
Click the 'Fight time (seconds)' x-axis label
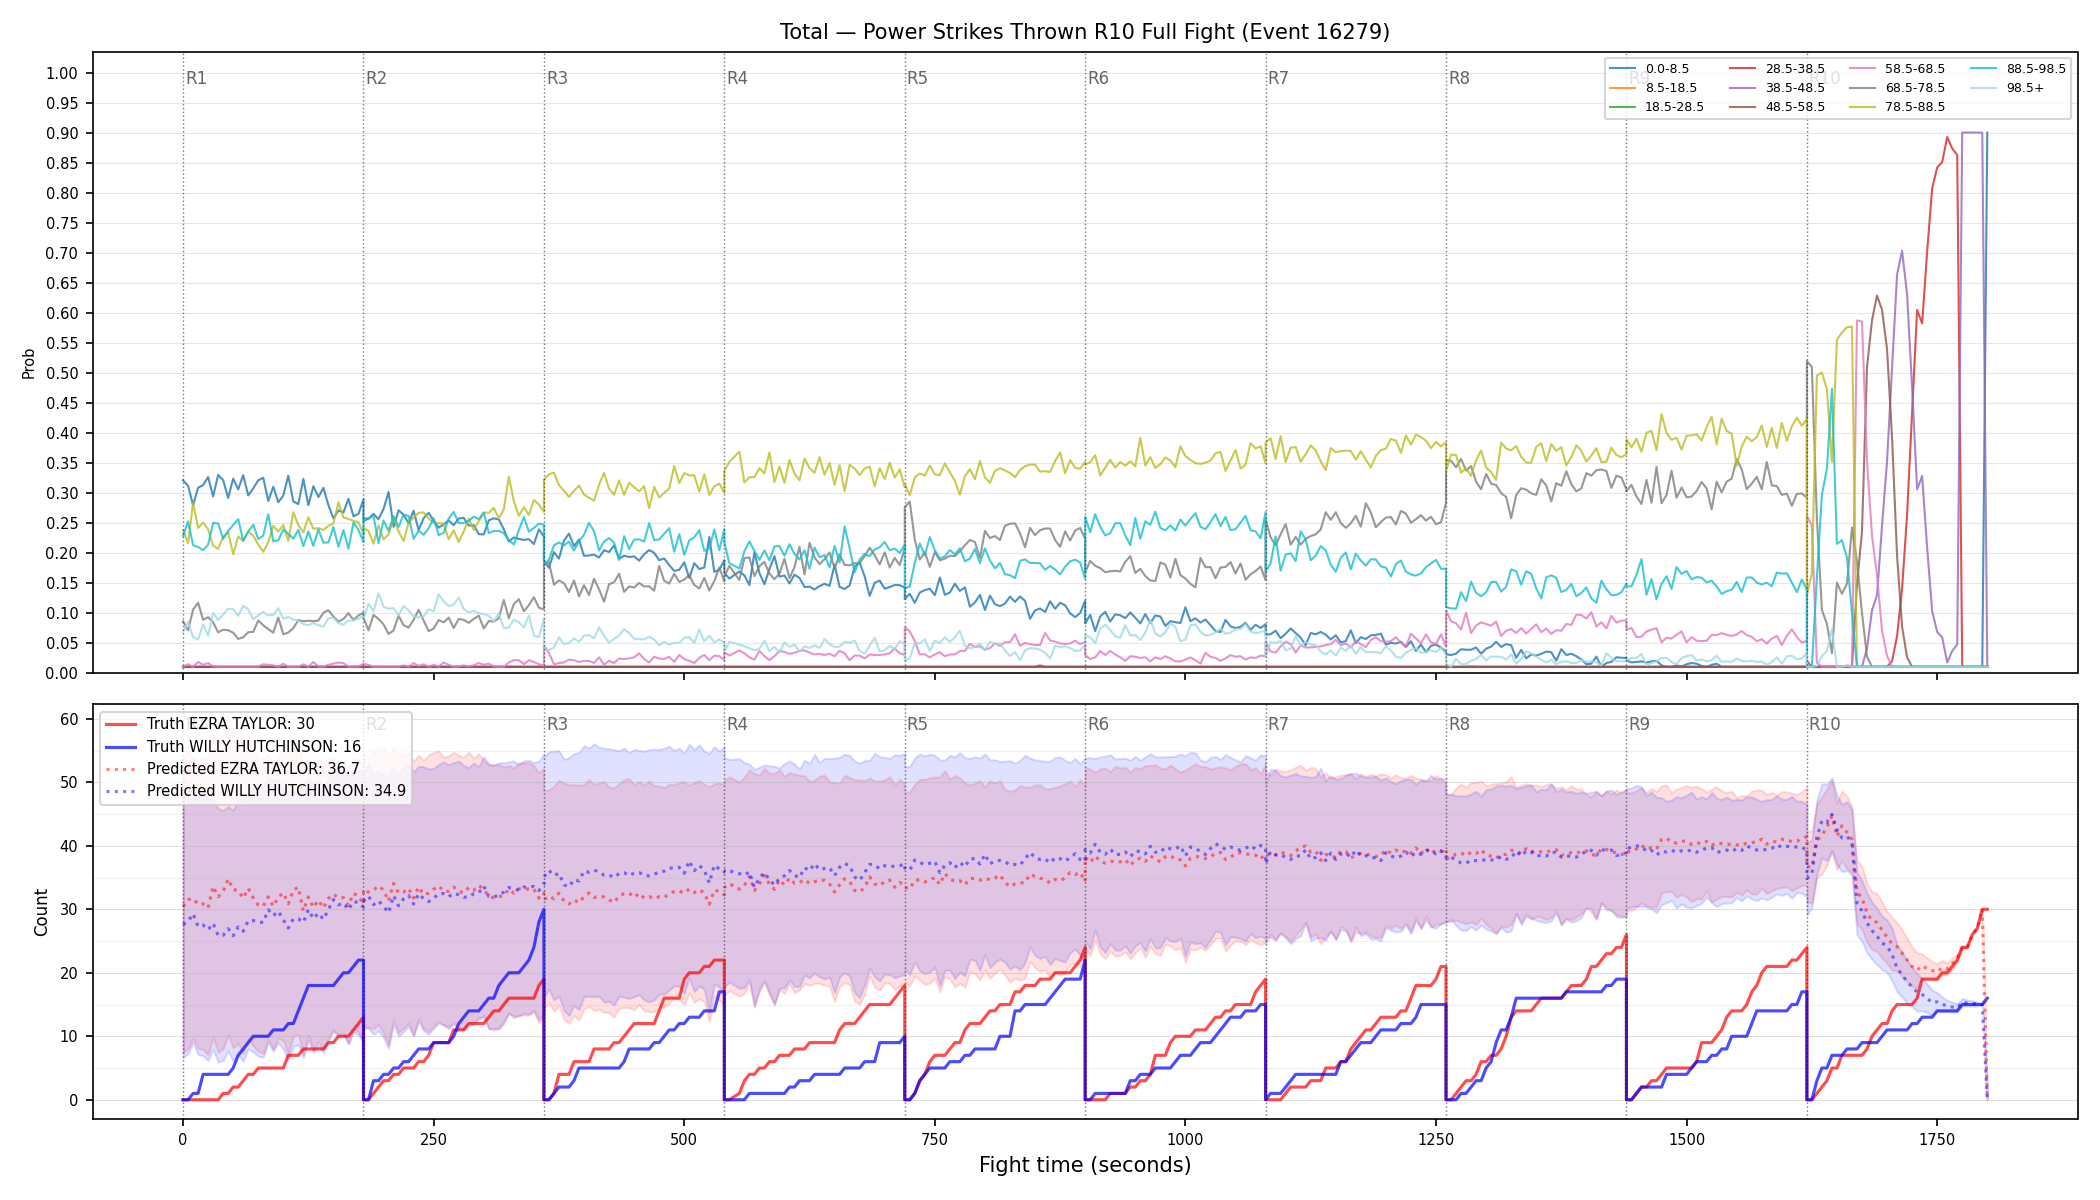(1085, 1165)
